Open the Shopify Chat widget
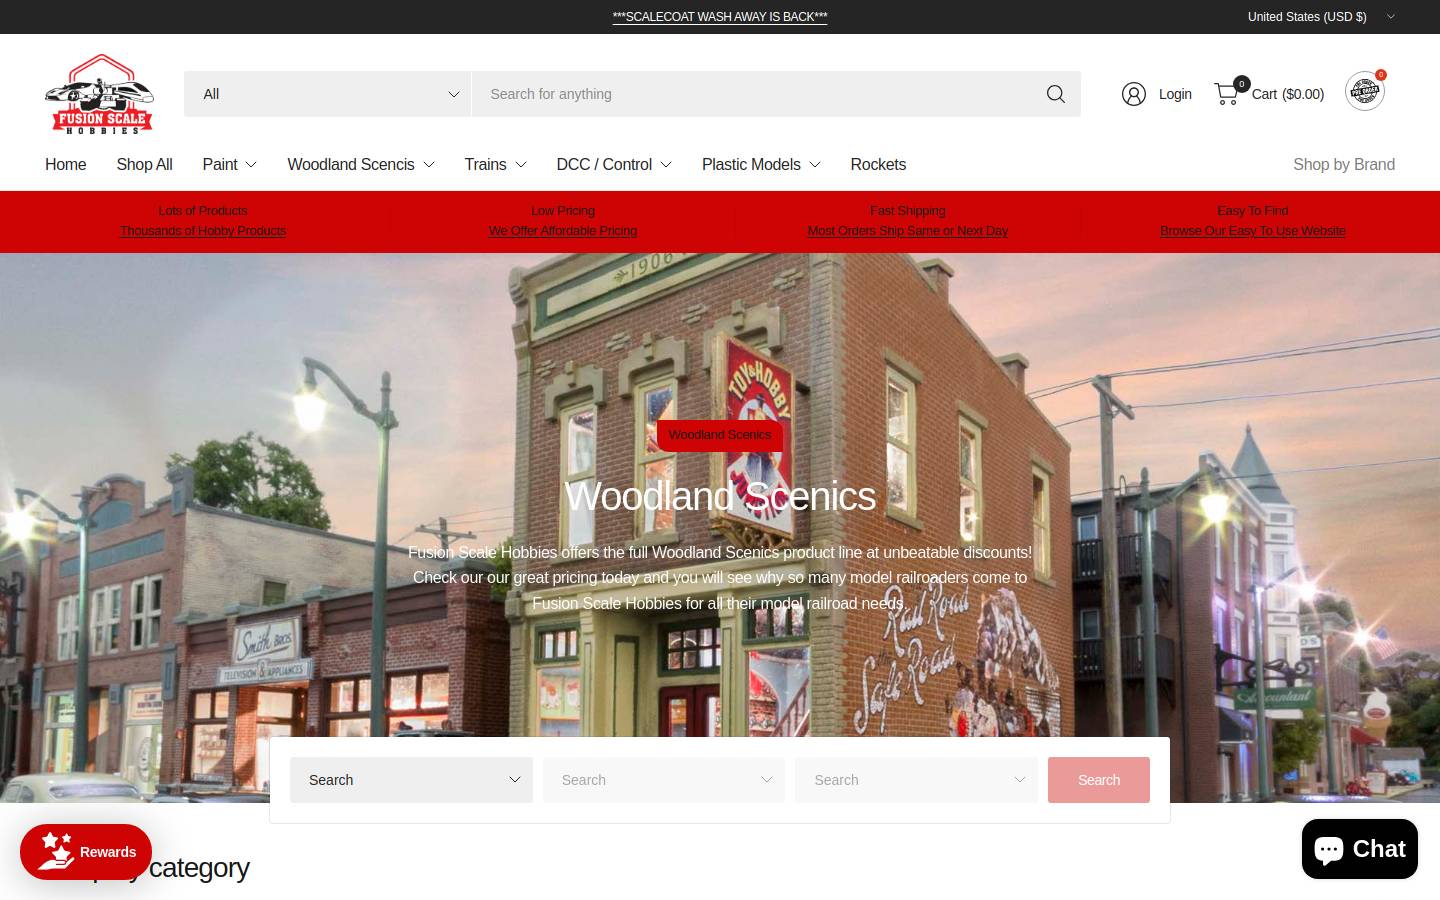 tap(1360, 849)
